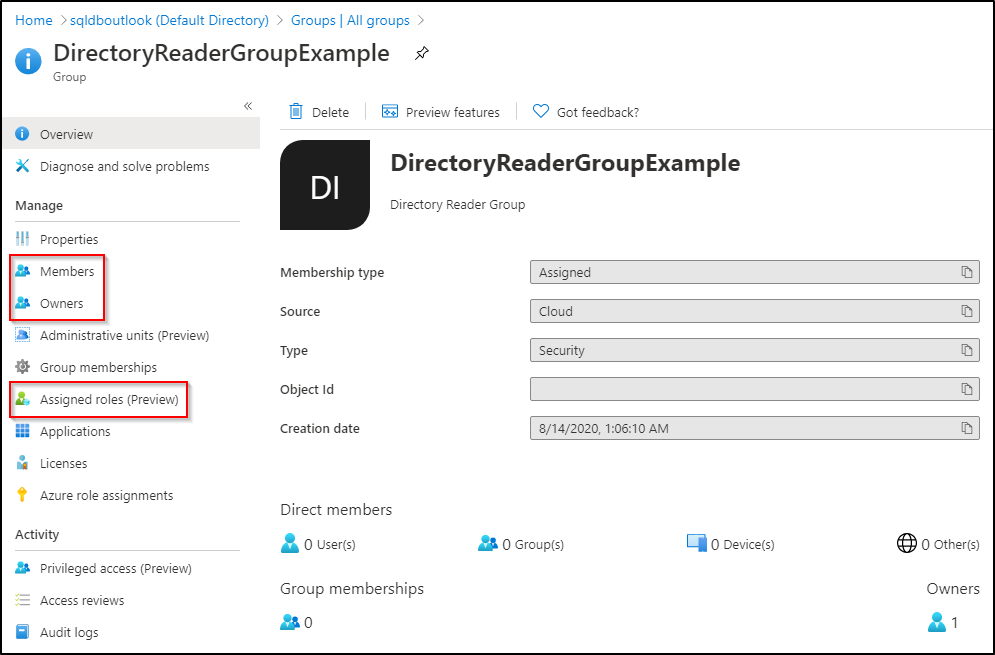
Task: Click the Audit logs icon
Action: [22, 632]
